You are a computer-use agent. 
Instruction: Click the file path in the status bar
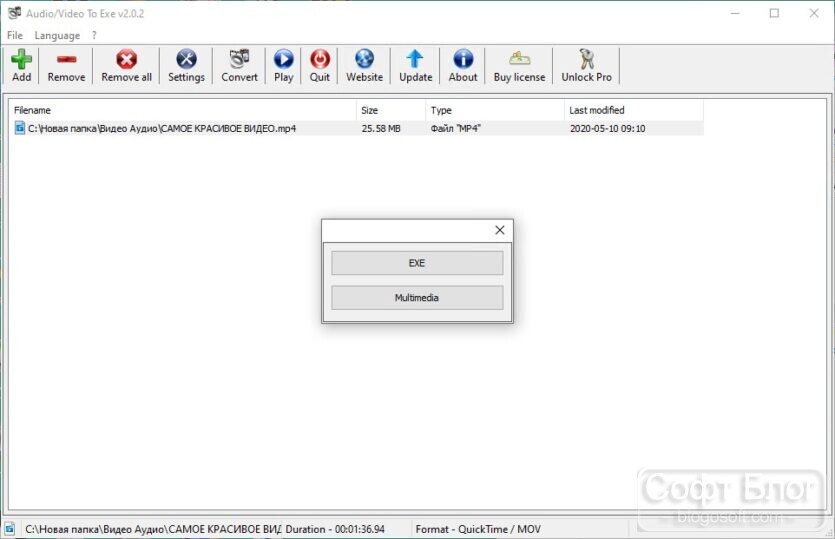[153, 529]
